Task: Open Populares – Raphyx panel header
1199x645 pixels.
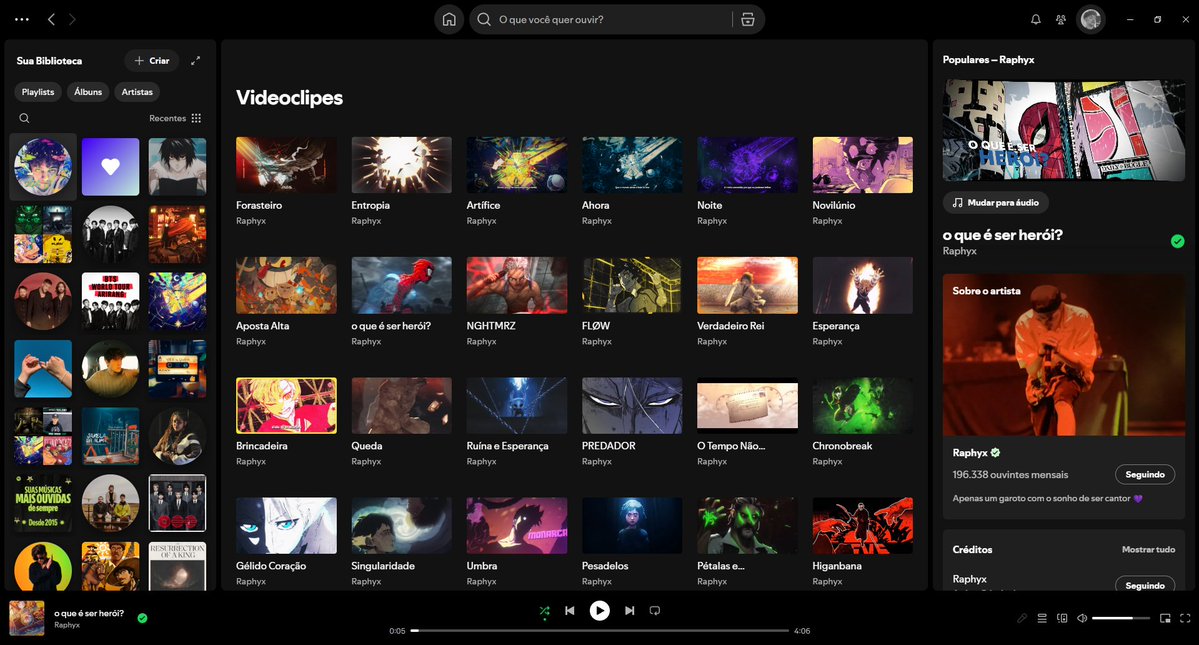Action: [x=988, y=60]
